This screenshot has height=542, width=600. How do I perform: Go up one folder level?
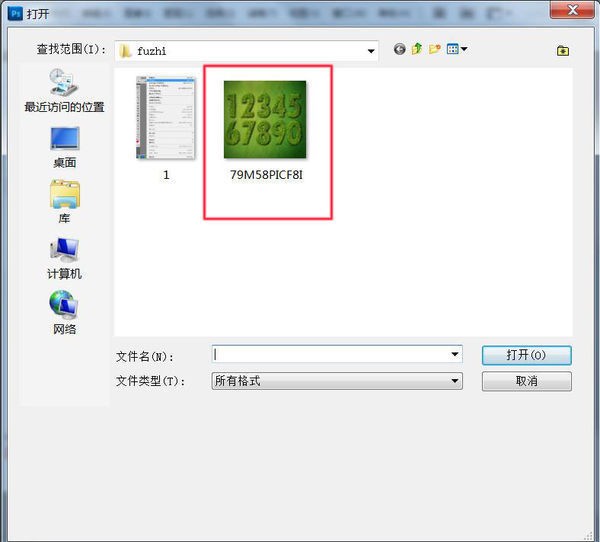tap(417, 49)
